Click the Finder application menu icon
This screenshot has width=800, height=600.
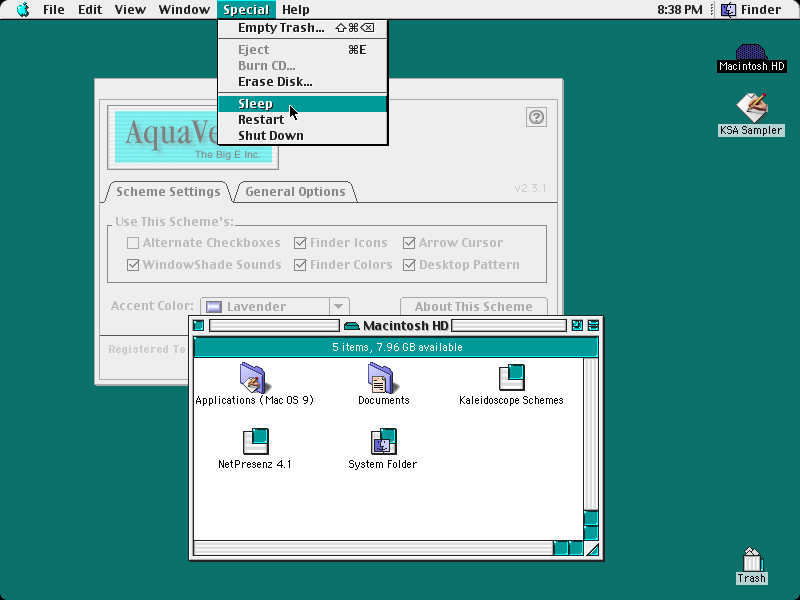click(x=728, y=10)
